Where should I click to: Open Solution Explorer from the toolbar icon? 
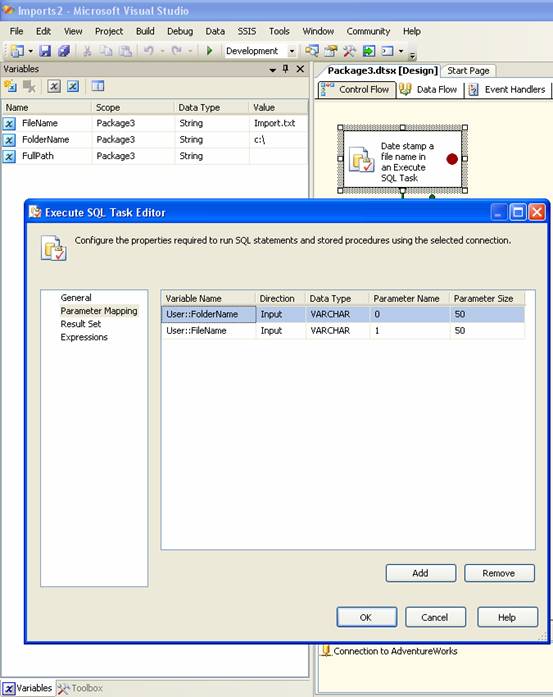click(312, 51)
